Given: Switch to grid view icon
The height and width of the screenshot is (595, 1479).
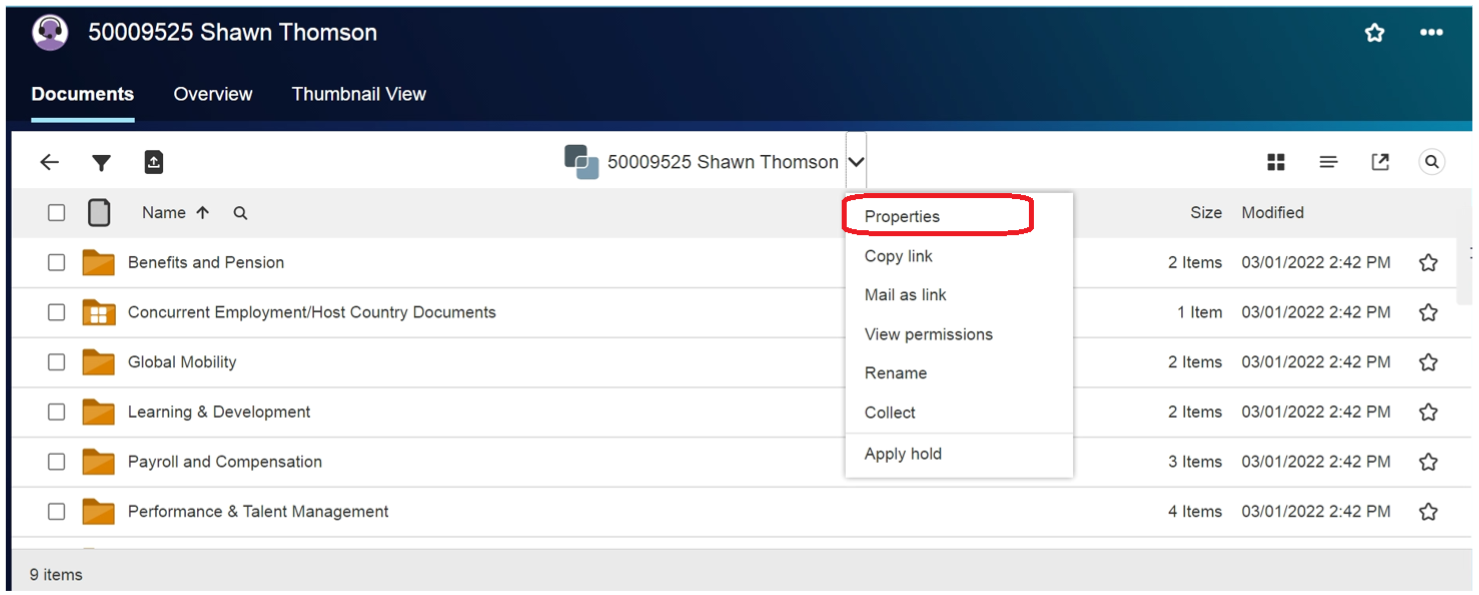Looking at the screenshot, I should pos(1276,162).
